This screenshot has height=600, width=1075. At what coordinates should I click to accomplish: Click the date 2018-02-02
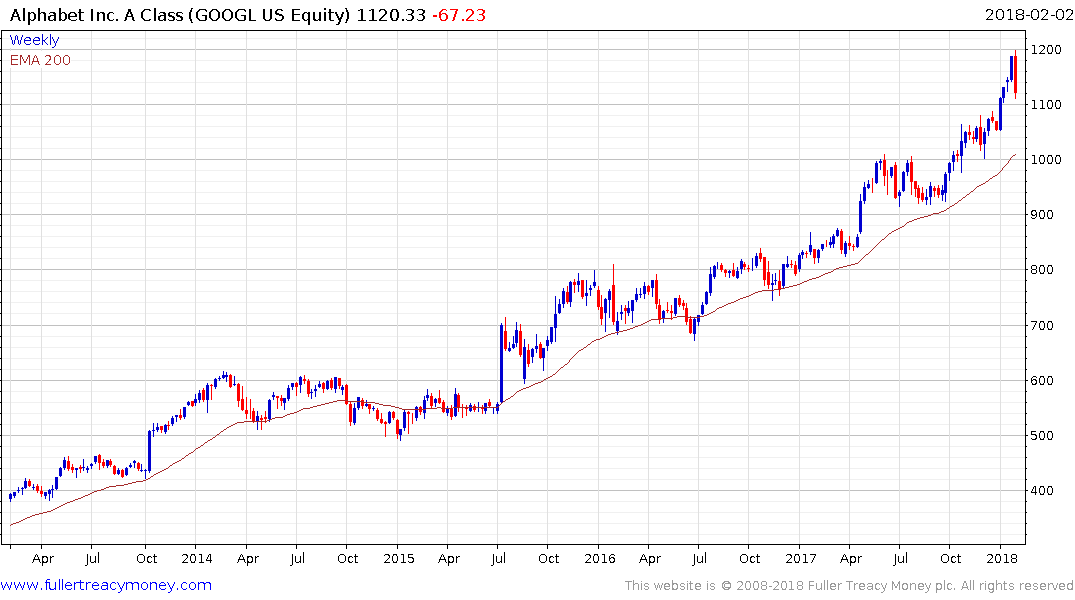1028,15
